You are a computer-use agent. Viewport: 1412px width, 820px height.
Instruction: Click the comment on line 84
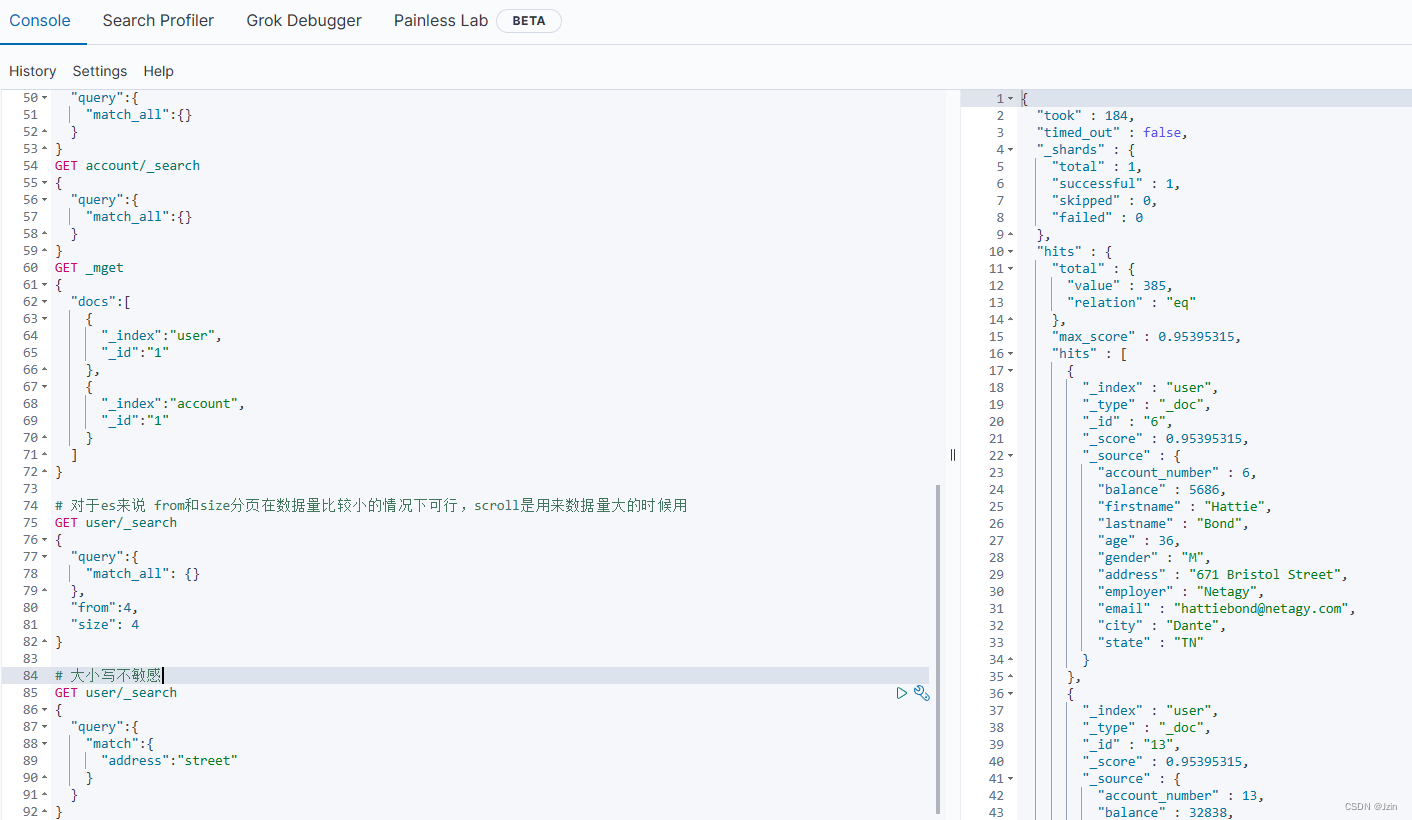click(x=108, y=676)
